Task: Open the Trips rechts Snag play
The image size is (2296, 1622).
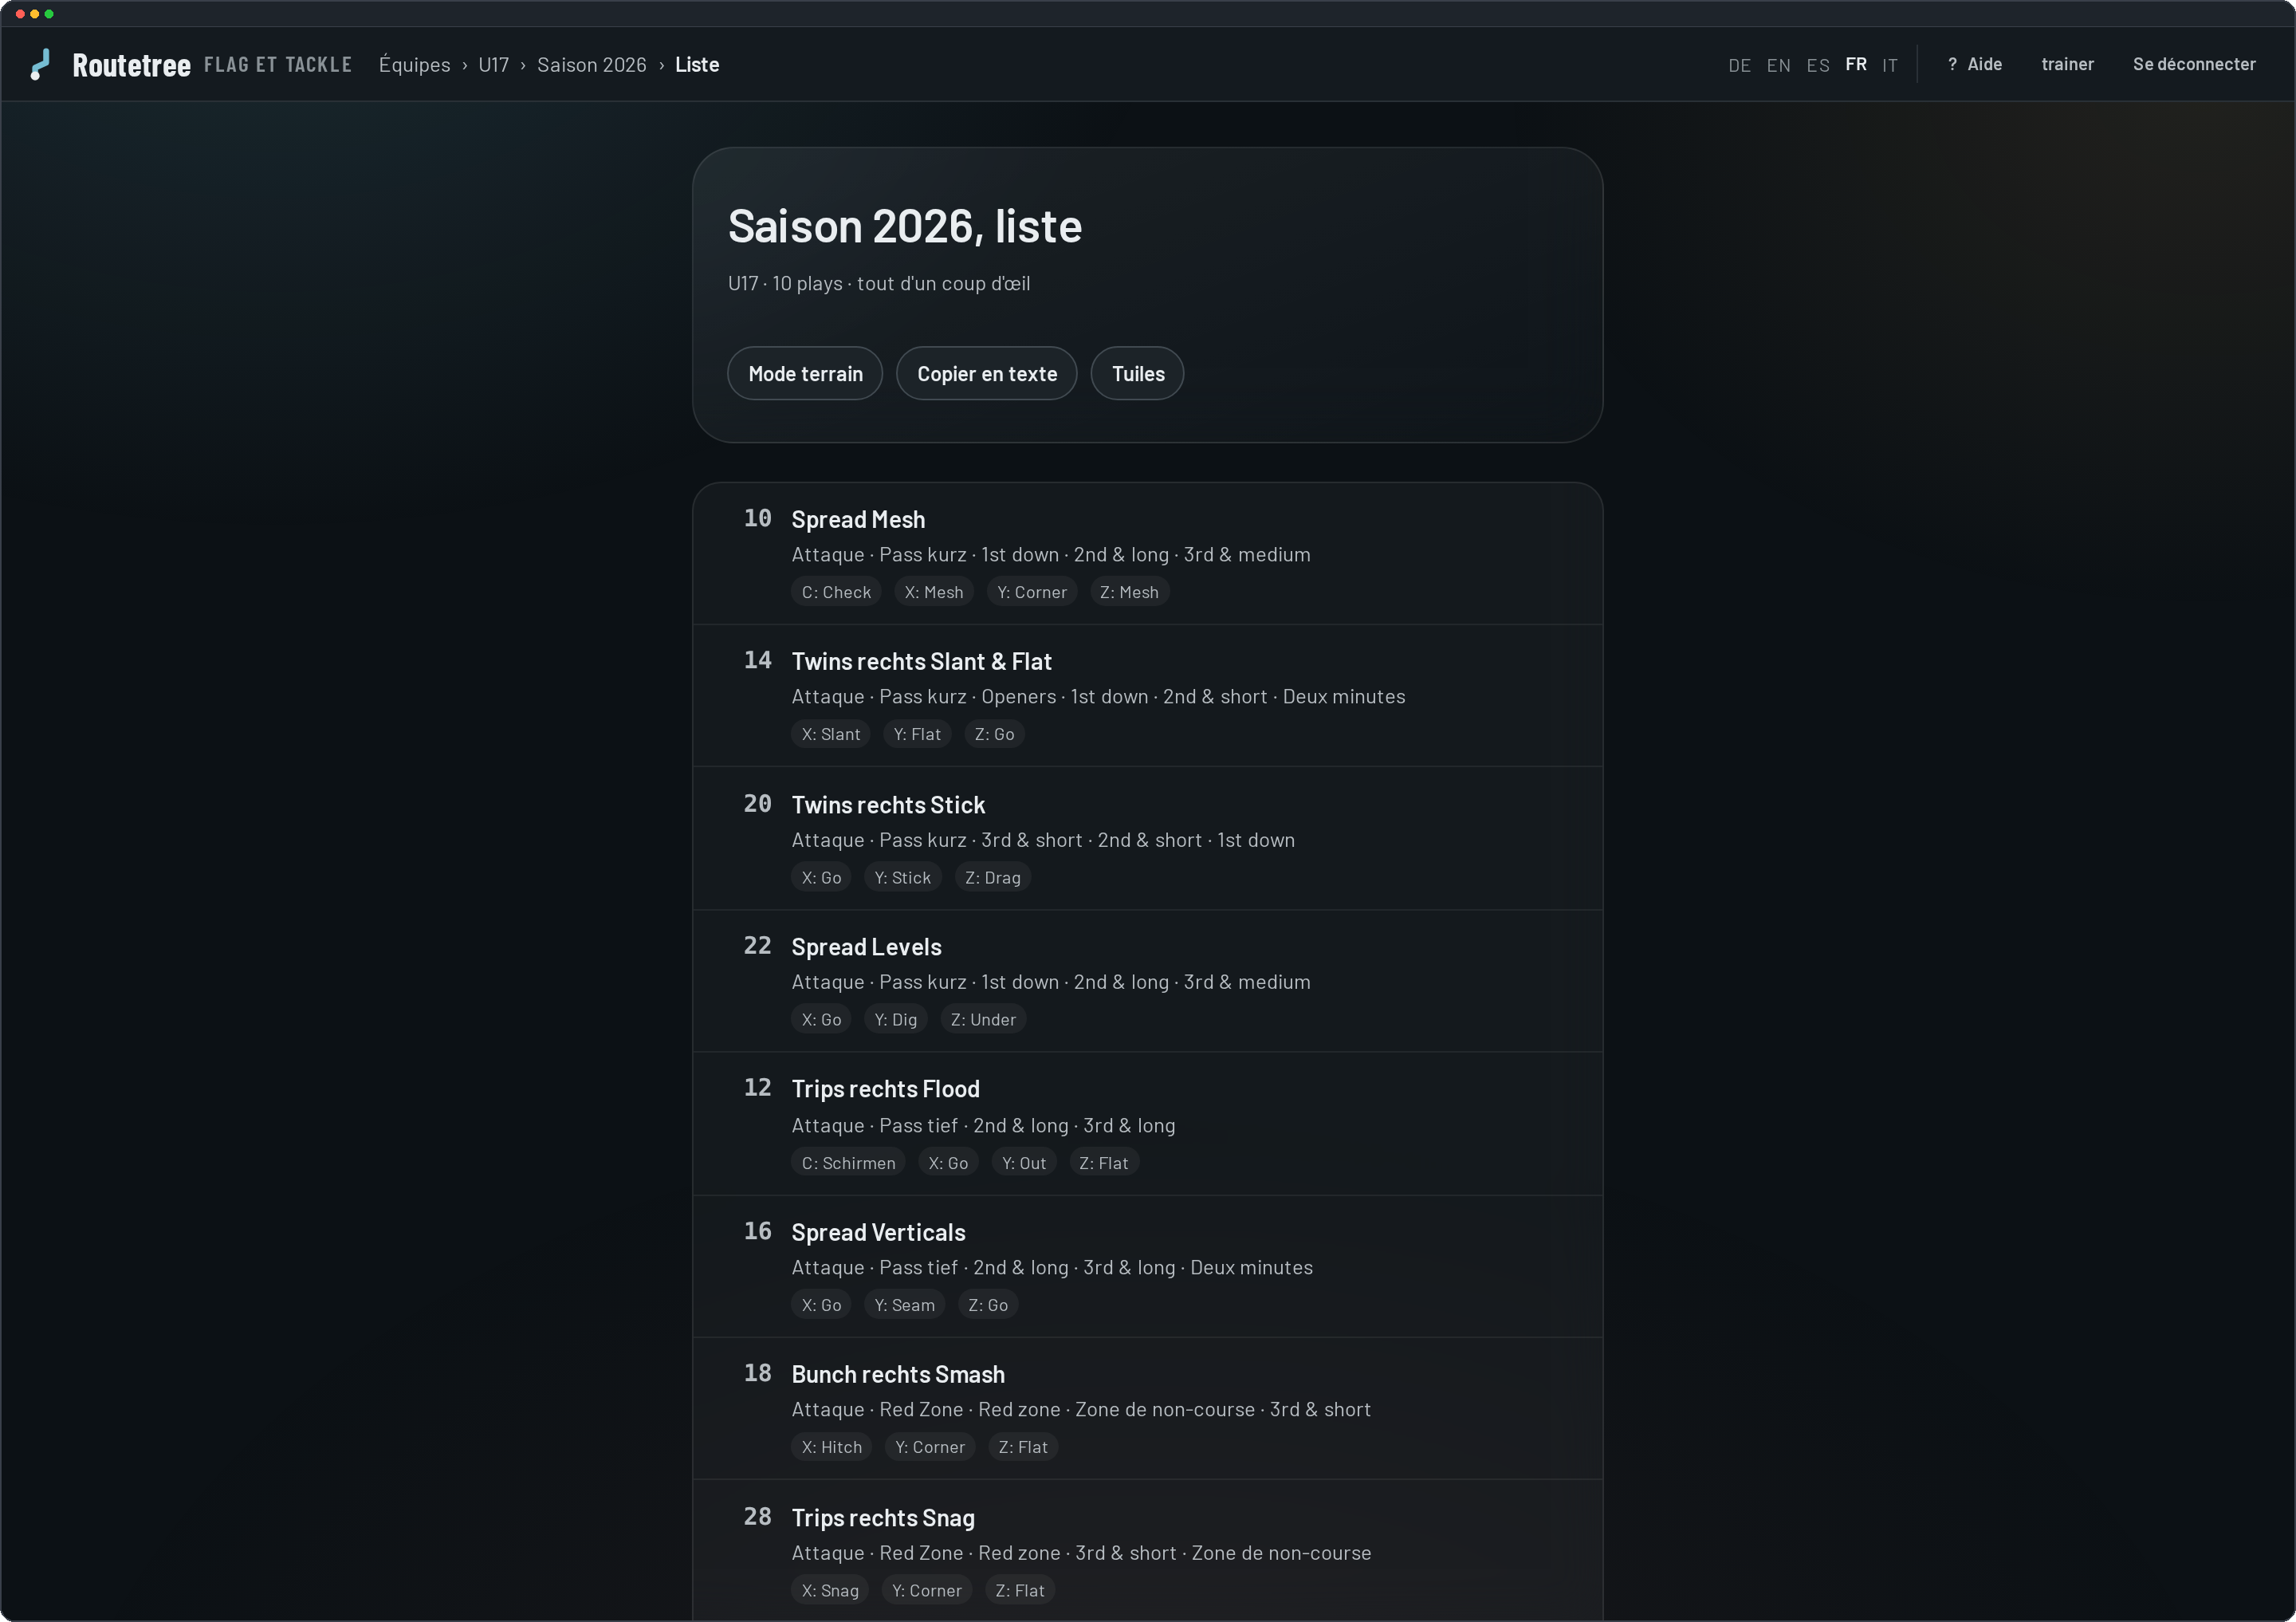Action: (x=1147, y=1551)
